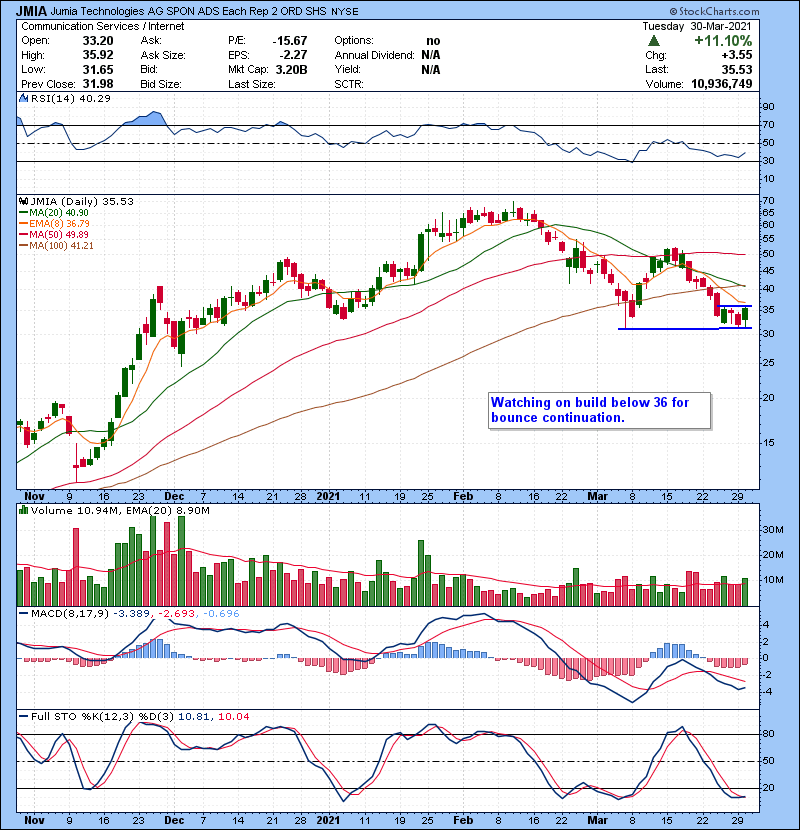Screen dimensions: 800x830
Task: Click 'Communication Services / Internet' sector text
Action: (x=103, y=26)
